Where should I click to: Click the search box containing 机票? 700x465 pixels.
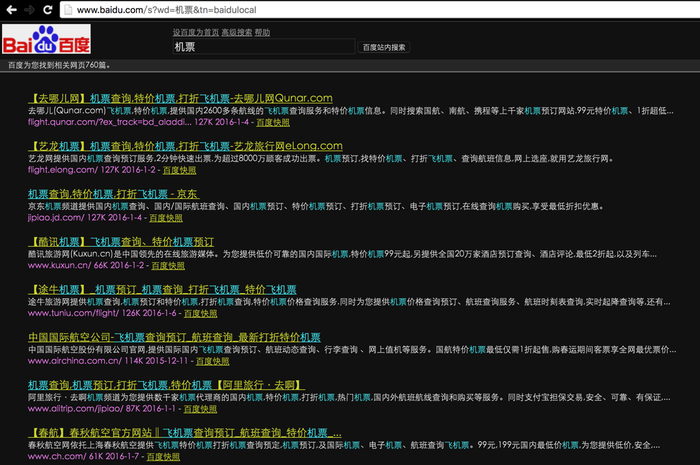[x=263, y=47]
